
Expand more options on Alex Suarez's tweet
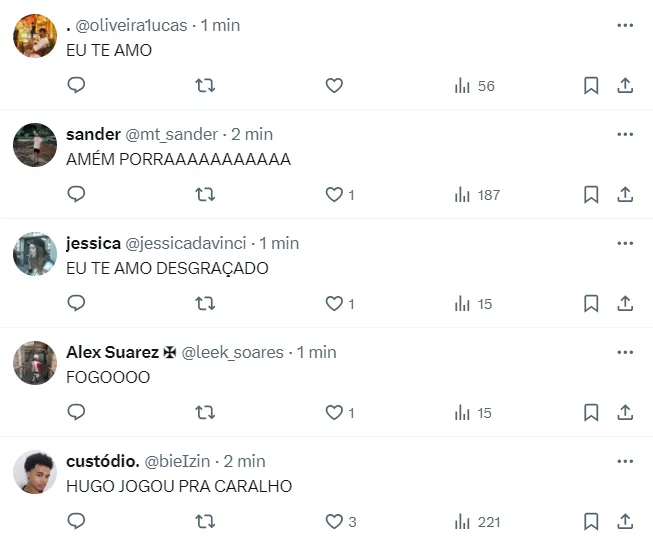click(x=625, y=352)
